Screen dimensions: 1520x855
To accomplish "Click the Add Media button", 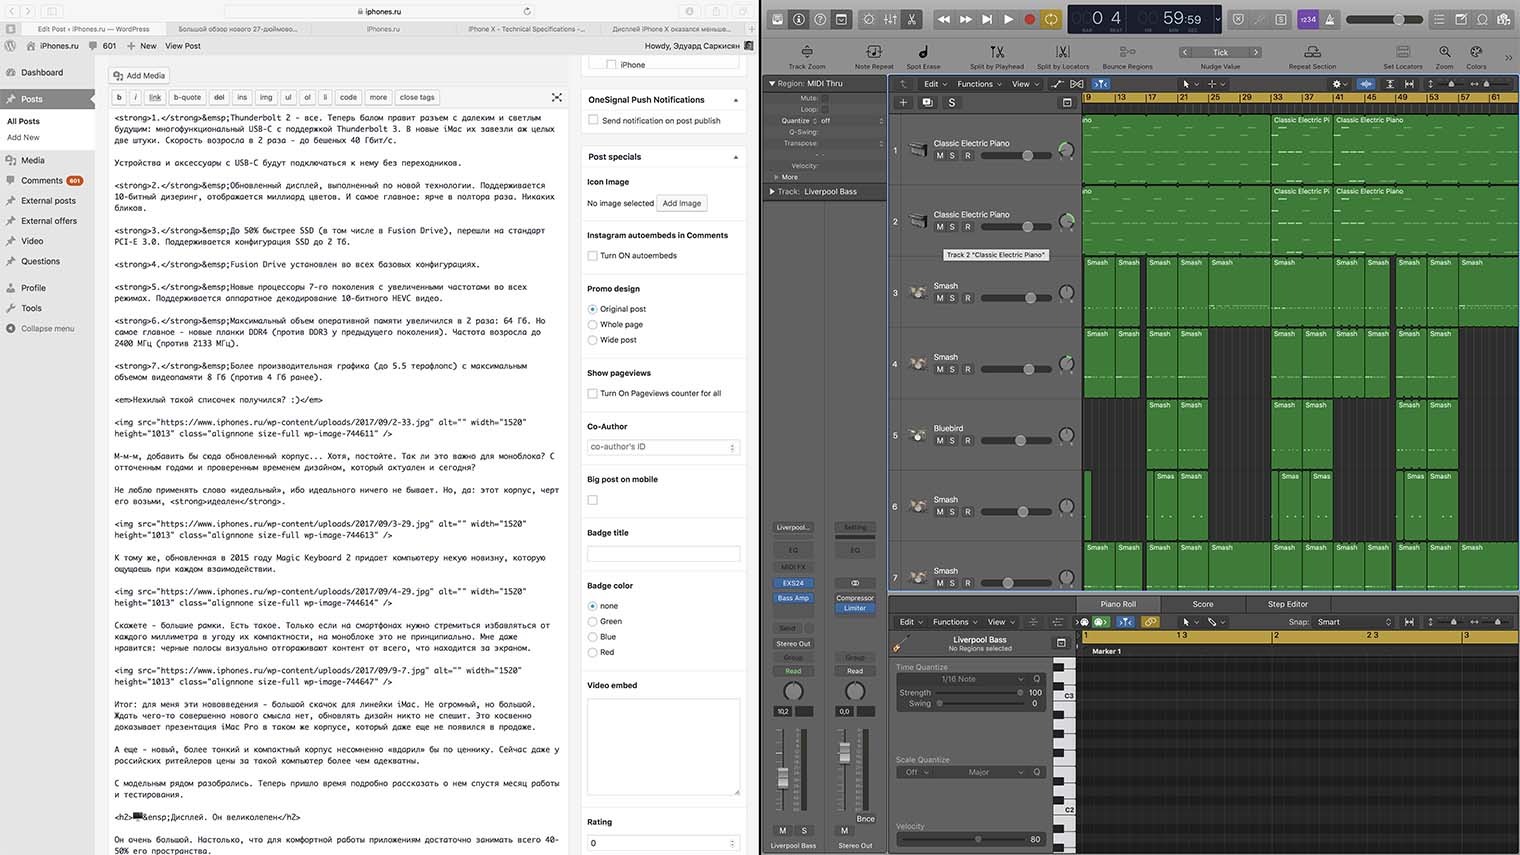I will pos(140,75).
